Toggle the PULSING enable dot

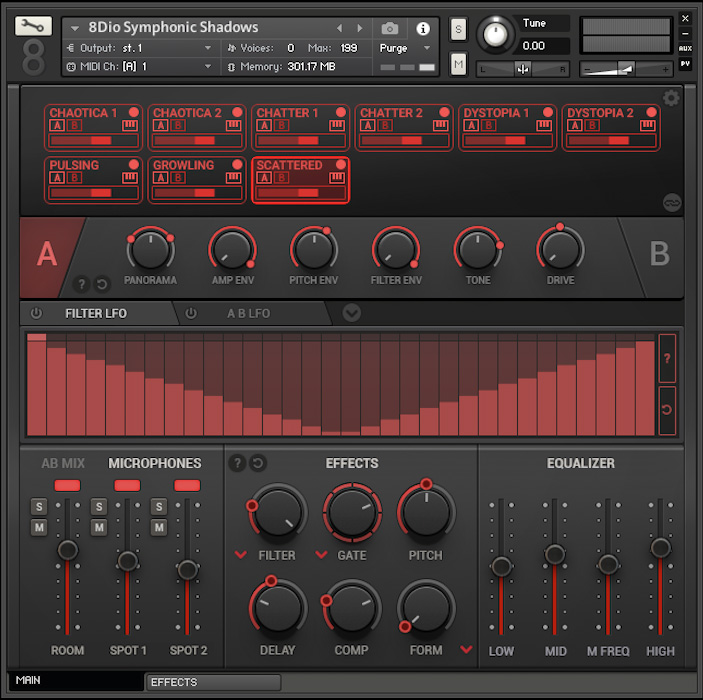[134, 165]
